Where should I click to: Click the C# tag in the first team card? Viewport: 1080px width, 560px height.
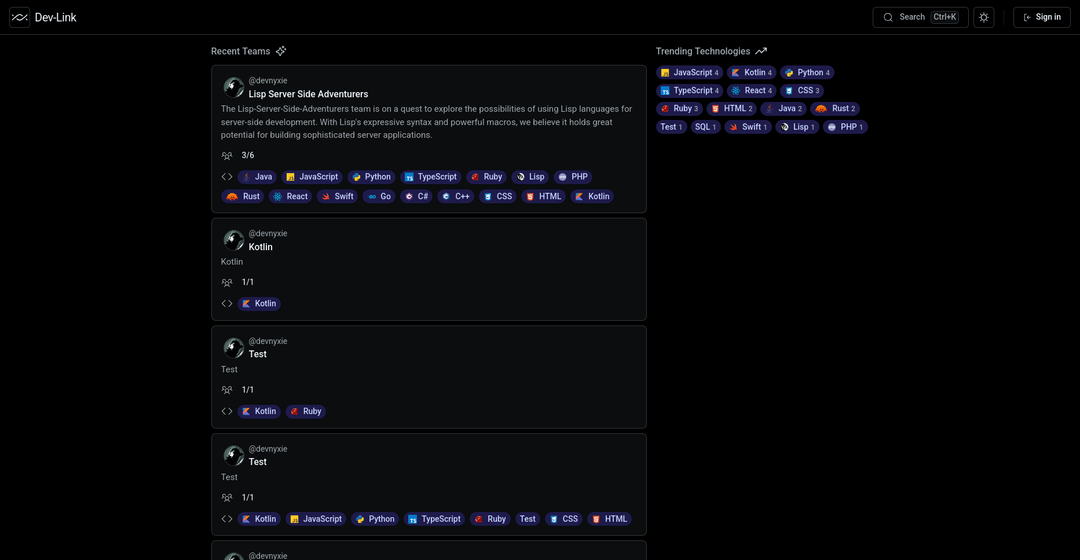click(416, 197)
